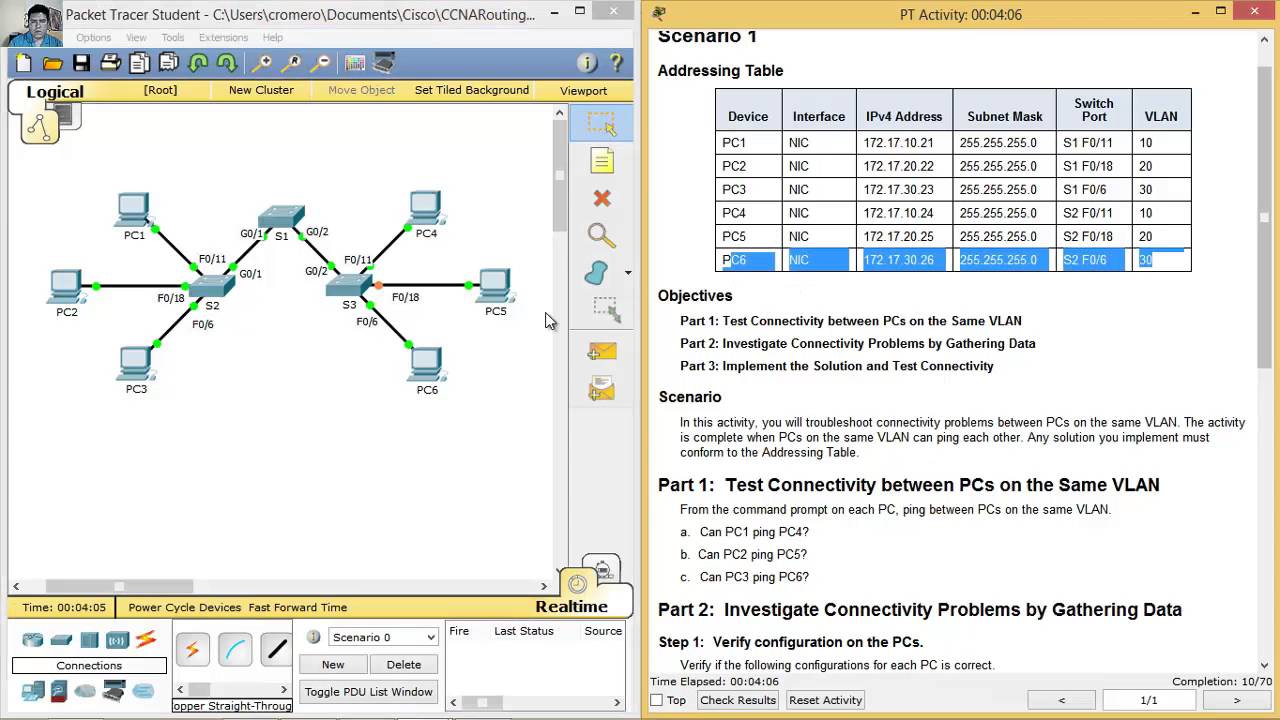Open the Help menu
Viewport: 1280px width, 720px height.
(x=273, y=38)
